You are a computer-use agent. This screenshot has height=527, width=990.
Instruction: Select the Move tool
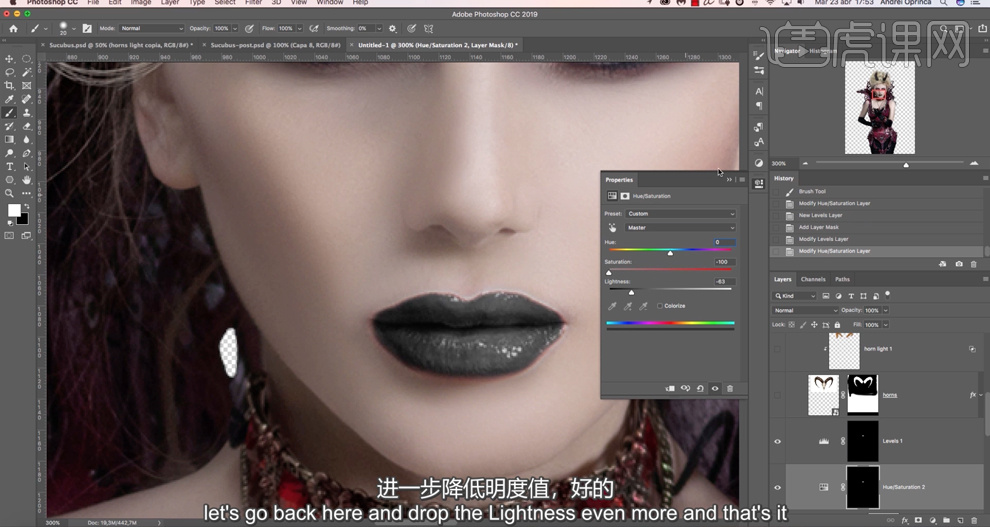(x=9, y=59)
